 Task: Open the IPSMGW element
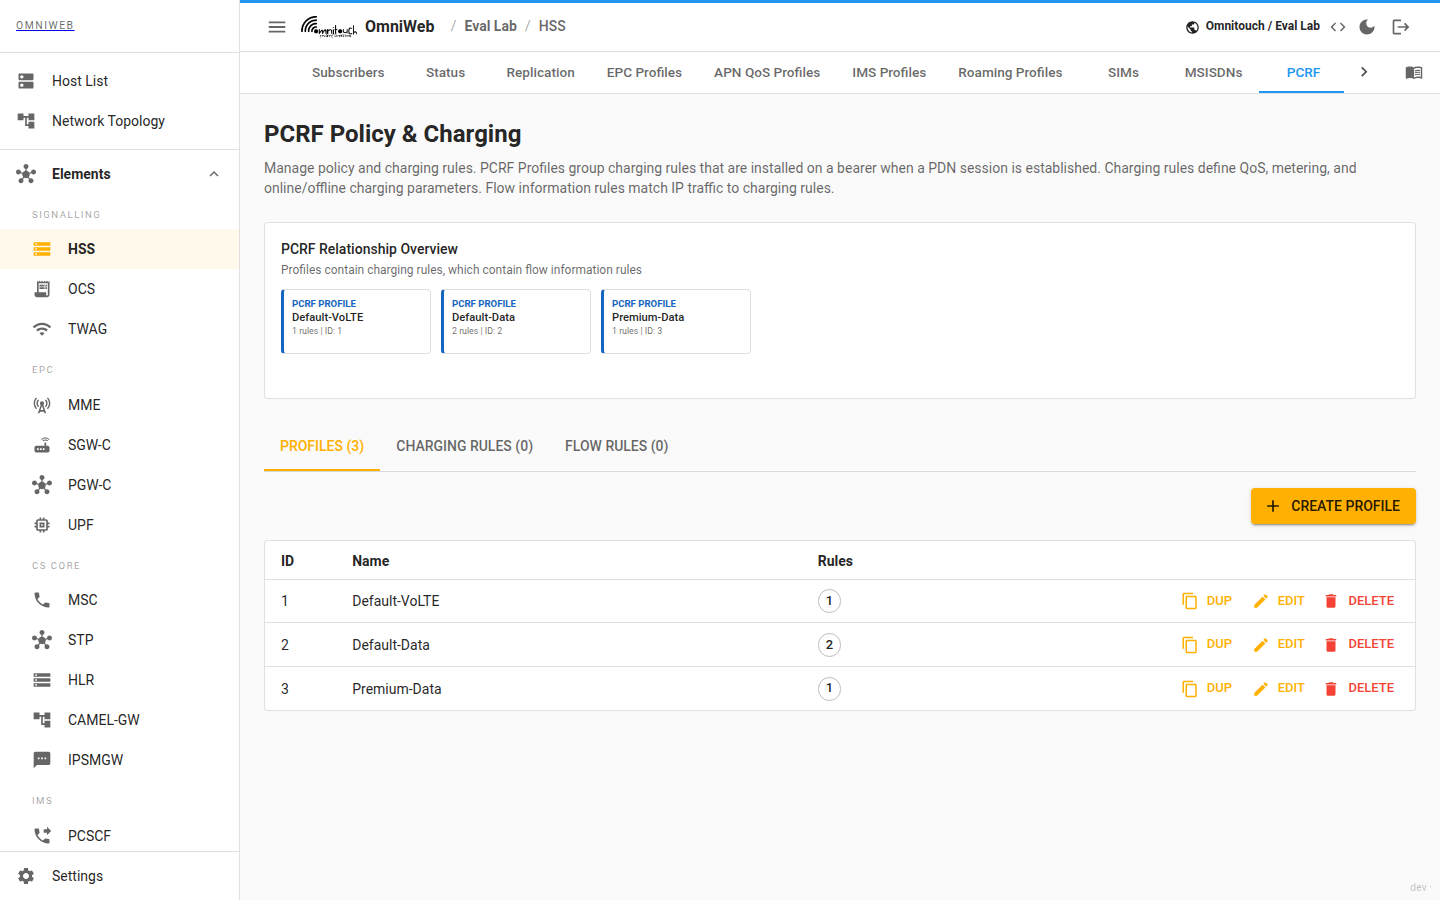120,760
